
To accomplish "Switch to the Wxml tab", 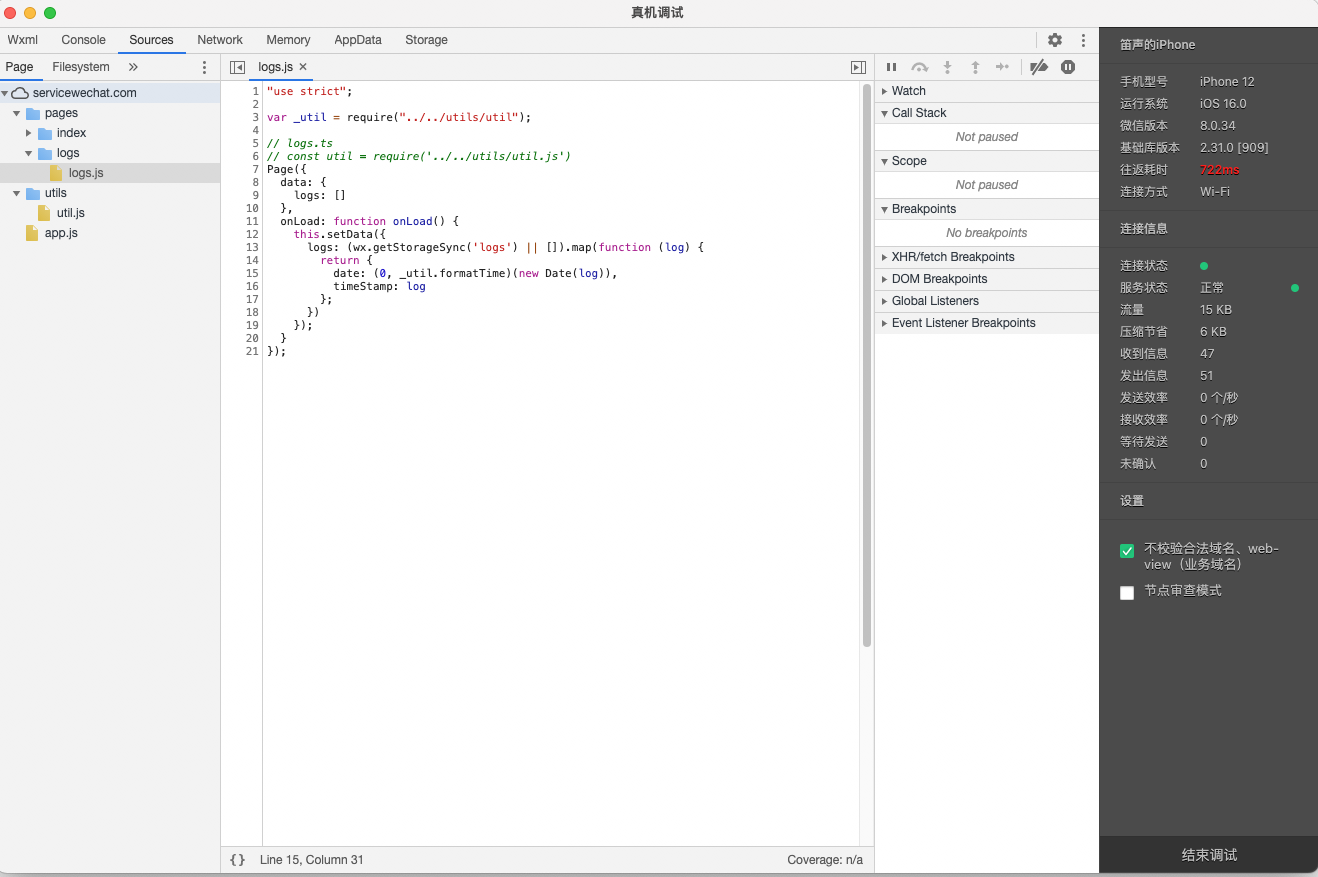I will point(22,40).
